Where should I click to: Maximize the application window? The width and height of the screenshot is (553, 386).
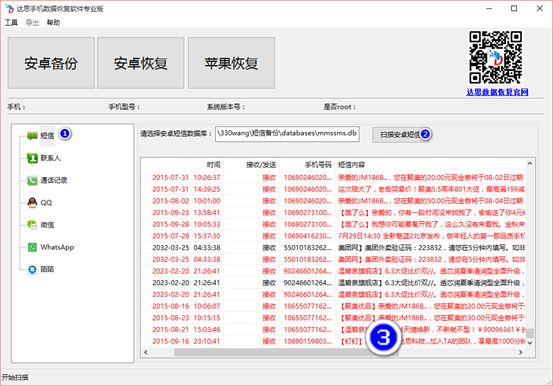pos(514,8)
